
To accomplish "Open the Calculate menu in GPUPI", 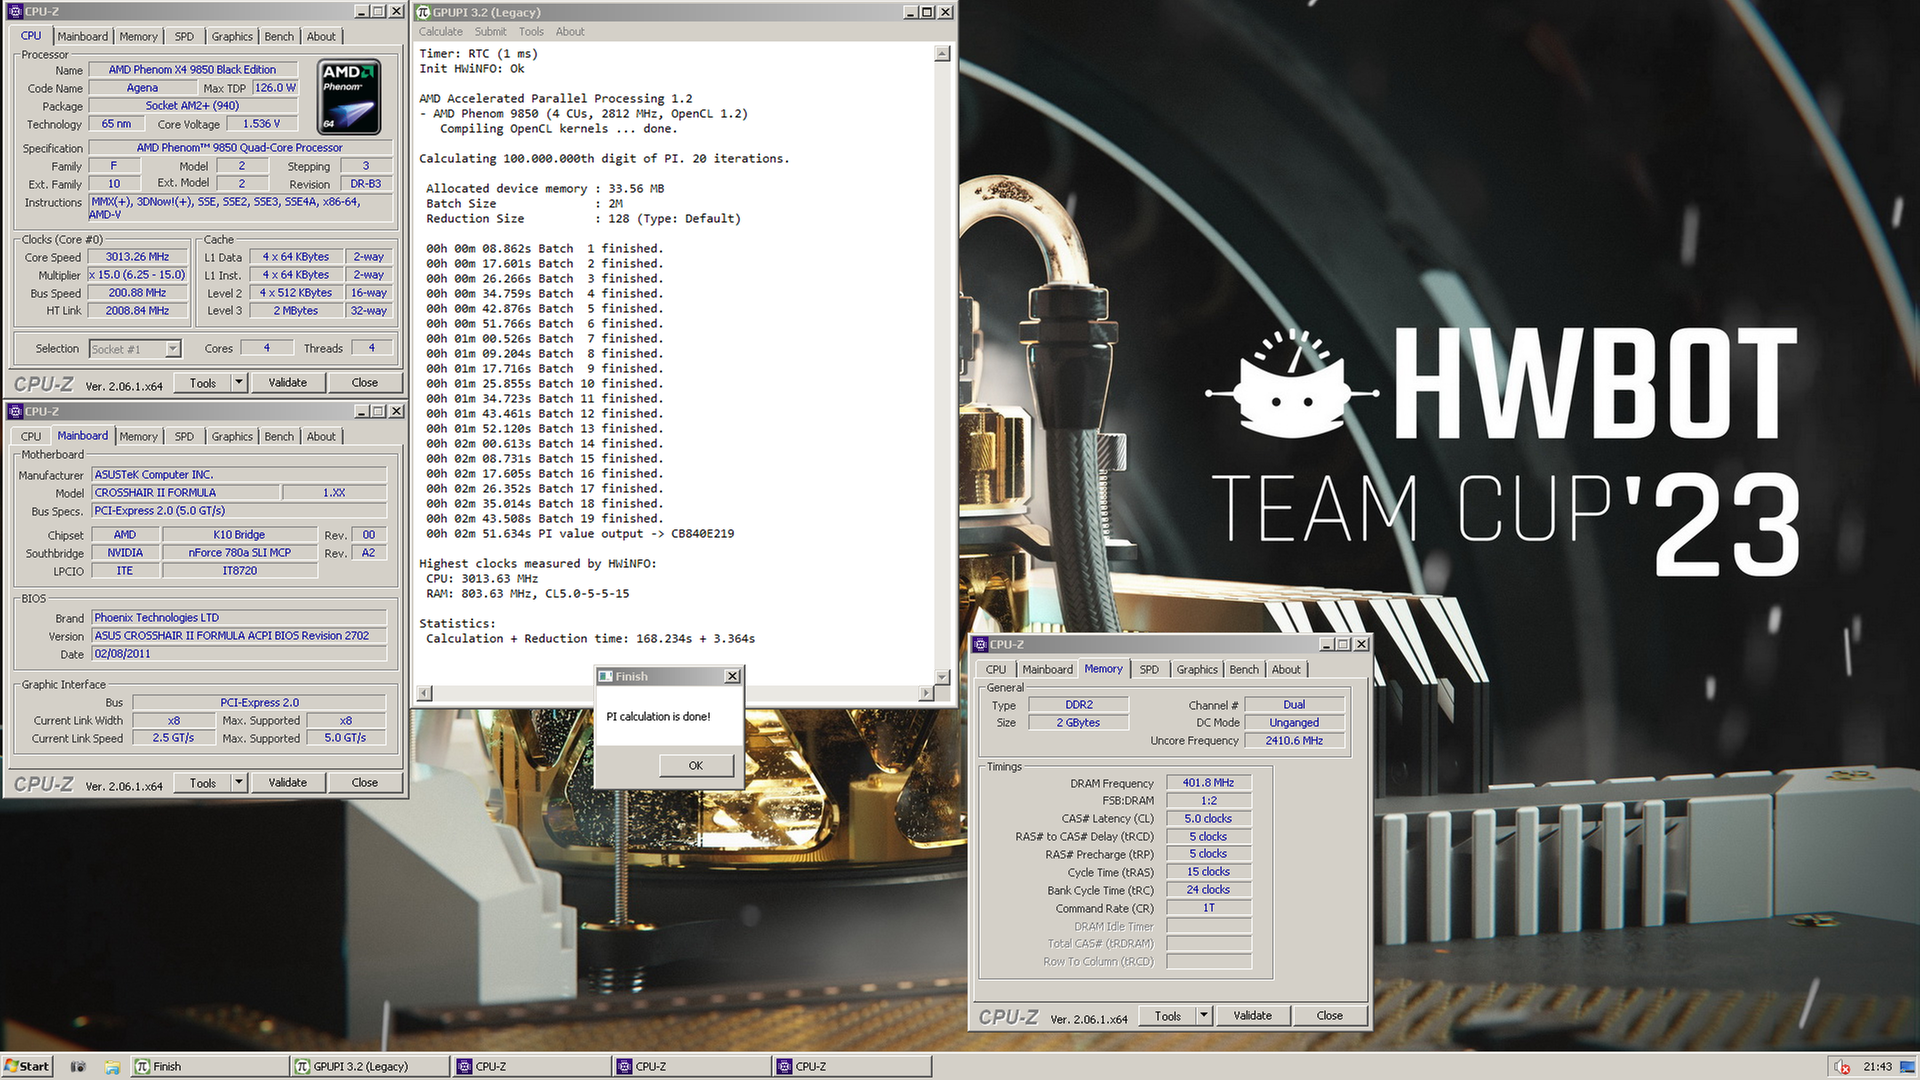I will [441, 32].
